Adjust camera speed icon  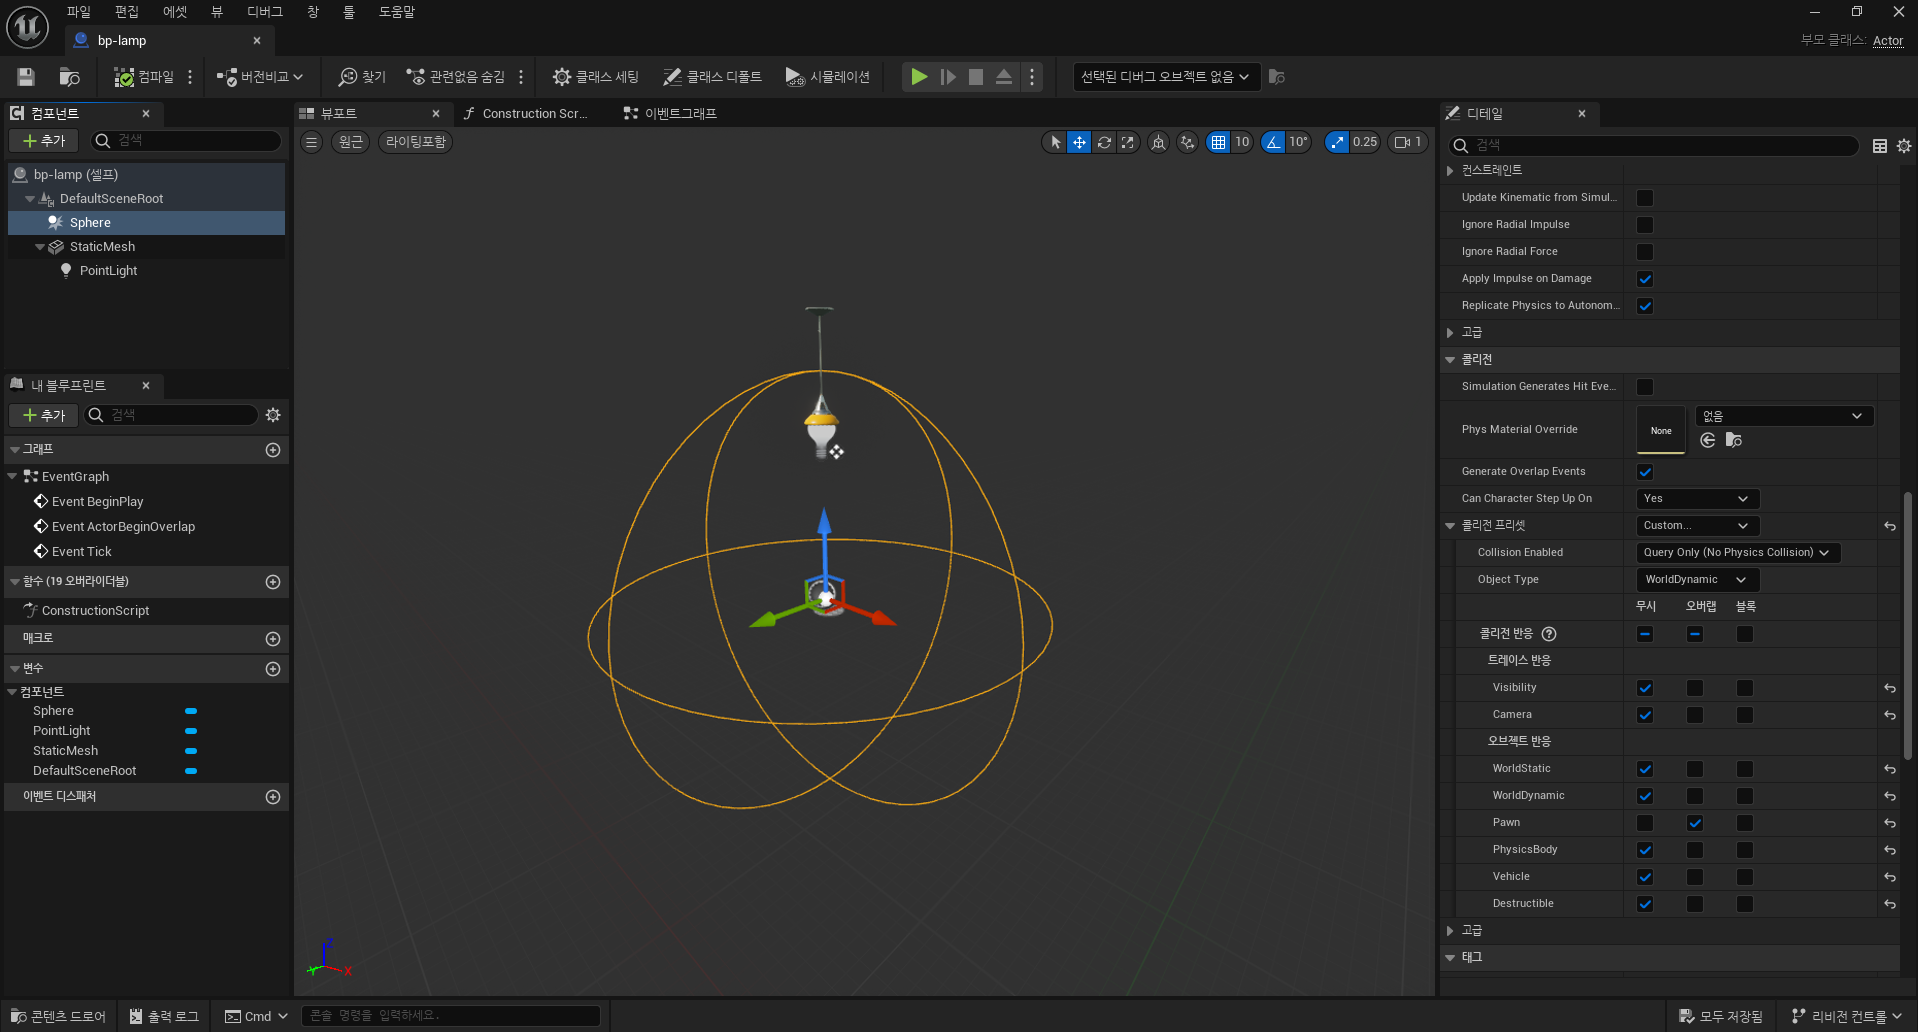point(1408,142)
